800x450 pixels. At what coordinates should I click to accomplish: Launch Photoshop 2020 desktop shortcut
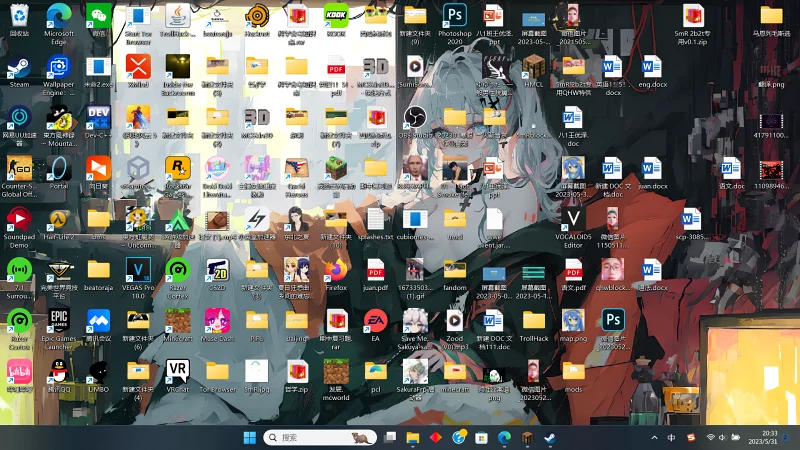tap(455, 24)
